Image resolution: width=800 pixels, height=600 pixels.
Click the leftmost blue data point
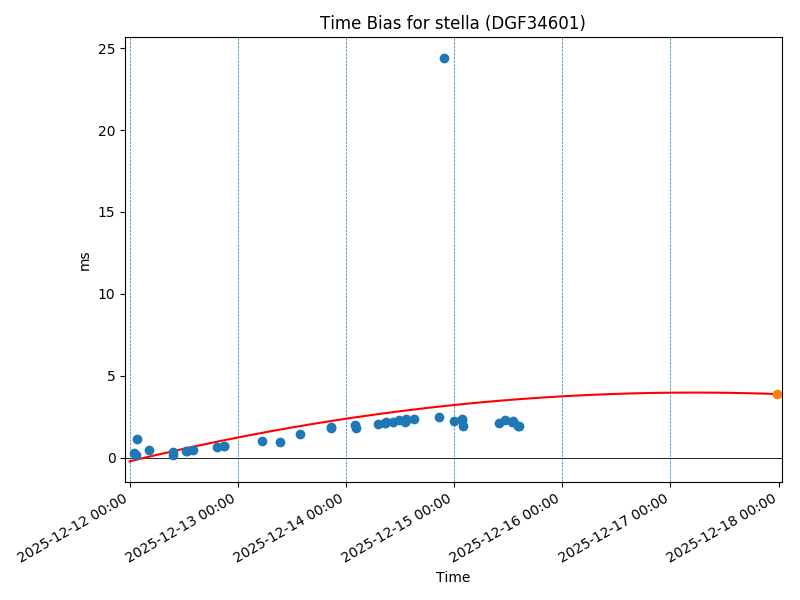133,453
